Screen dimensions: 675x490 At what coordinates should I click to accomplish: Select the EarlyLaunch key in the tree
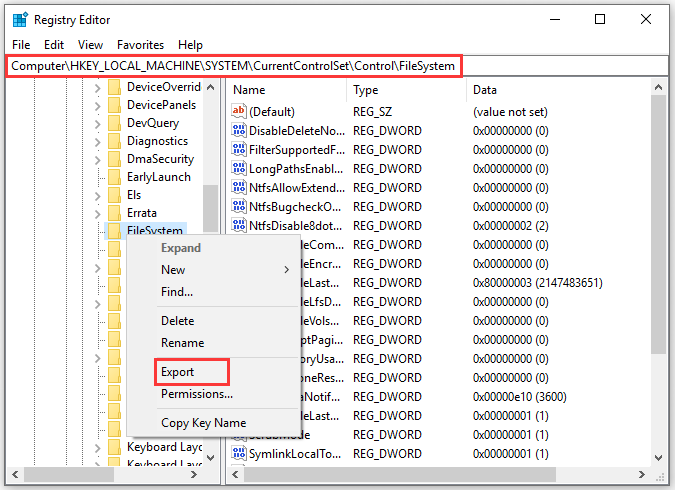159,177
